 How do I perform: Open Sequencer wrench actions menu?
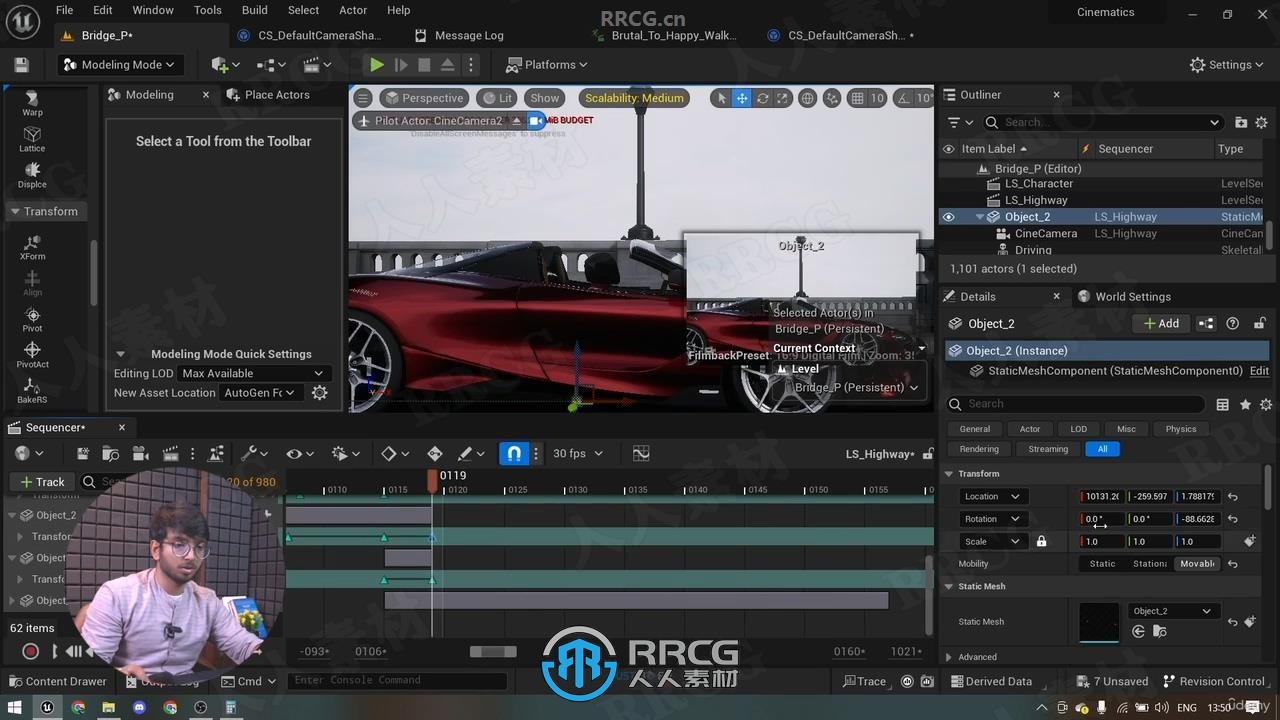click(254, 454)
